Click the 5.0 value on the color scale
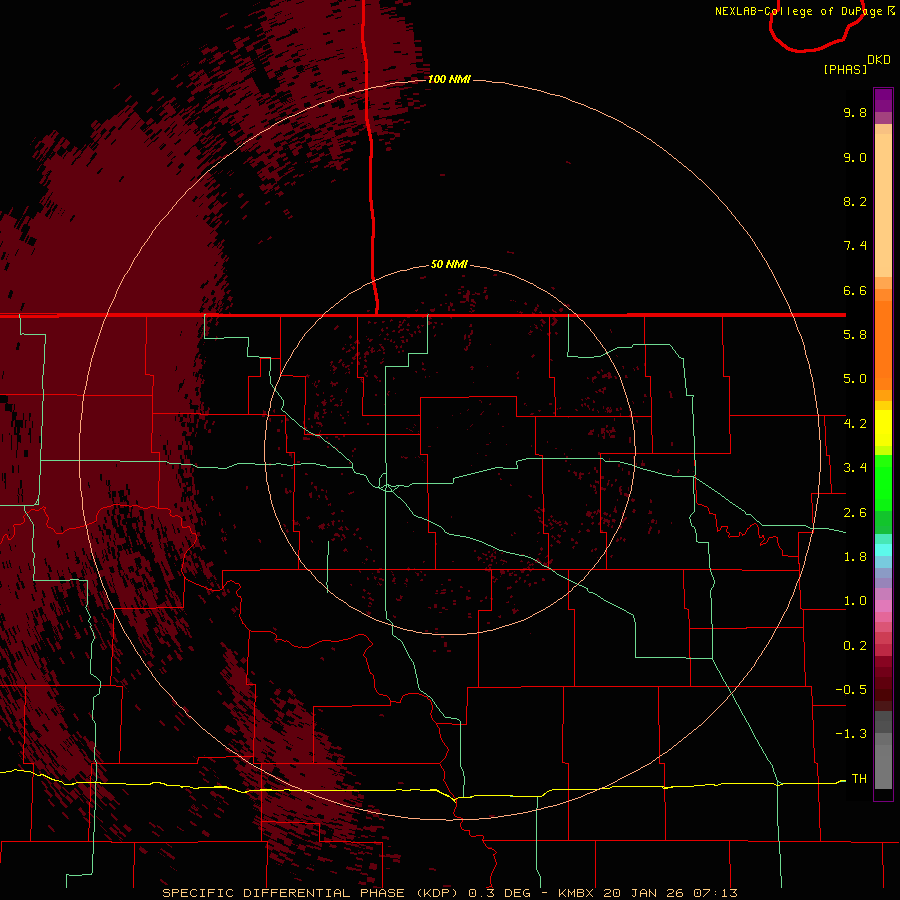This screenshot has width=900, height=900. tap(855, 379)
